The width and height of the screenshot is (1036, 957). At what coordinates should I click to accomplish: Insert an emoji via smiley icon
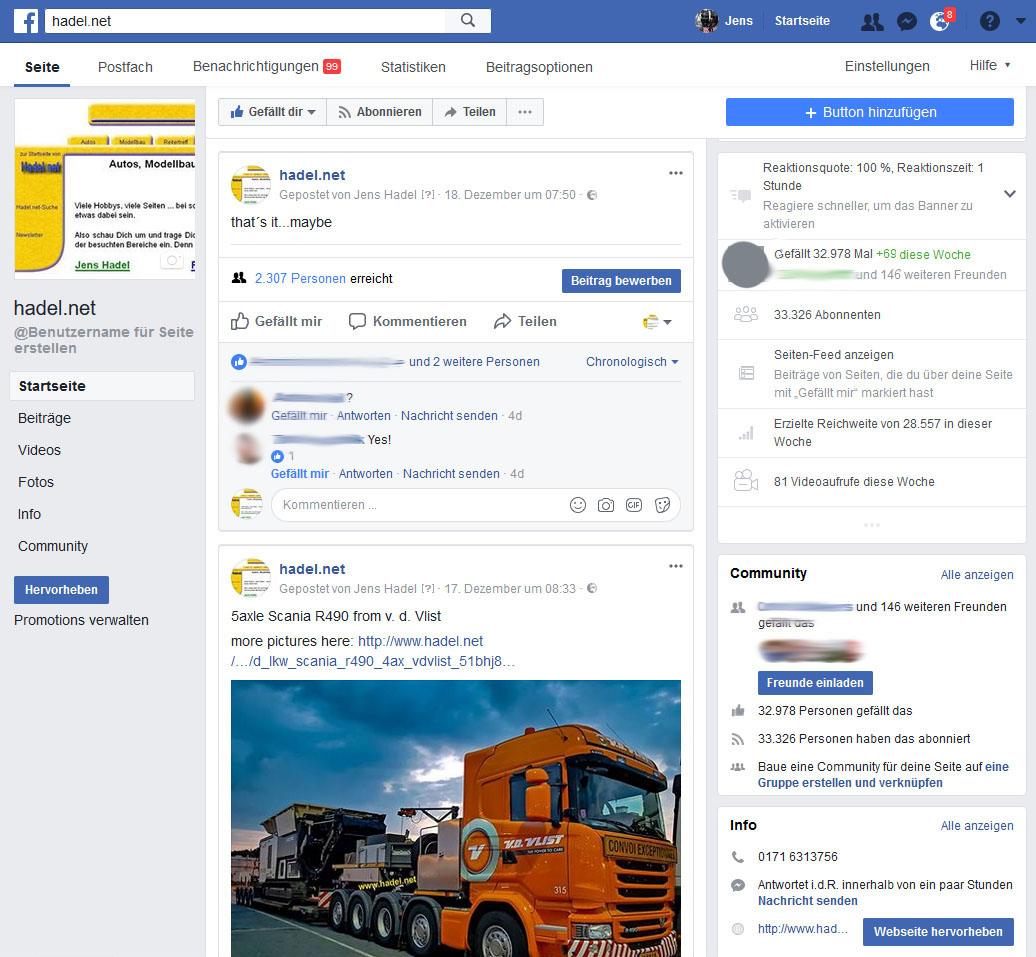pos(578,505)
